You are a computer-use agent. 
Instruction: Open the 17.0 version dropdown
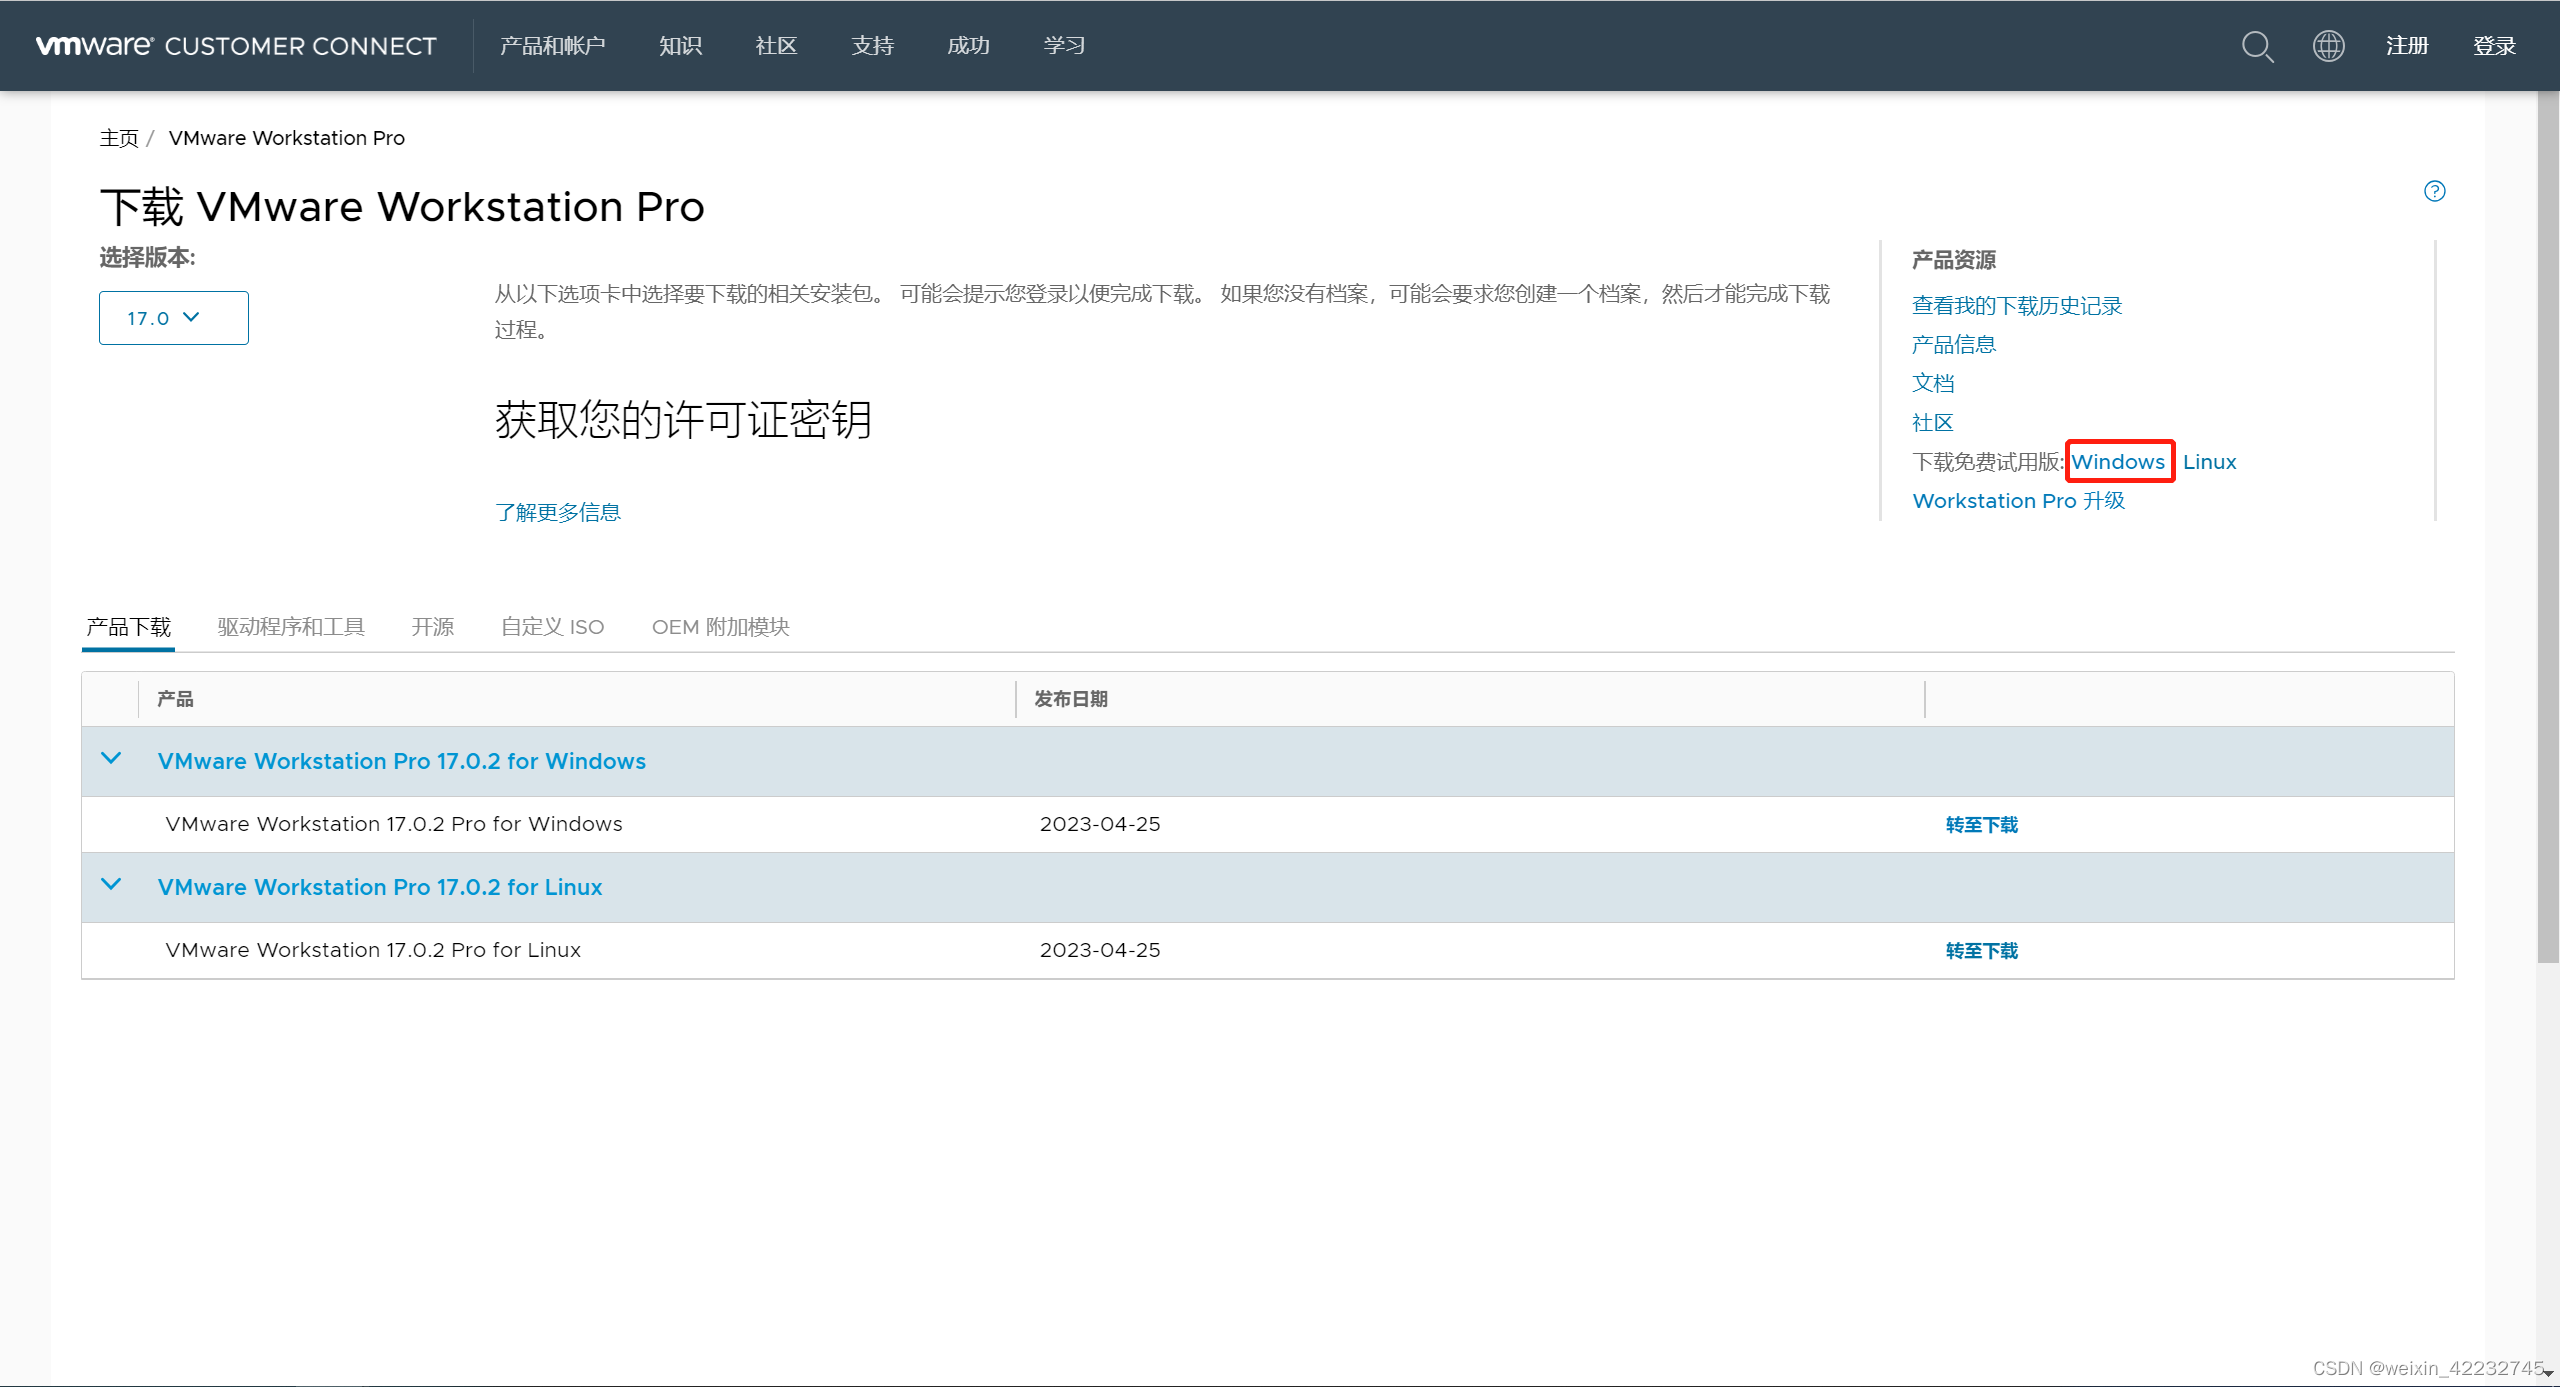pyautogui.click(x=173, y=318)
